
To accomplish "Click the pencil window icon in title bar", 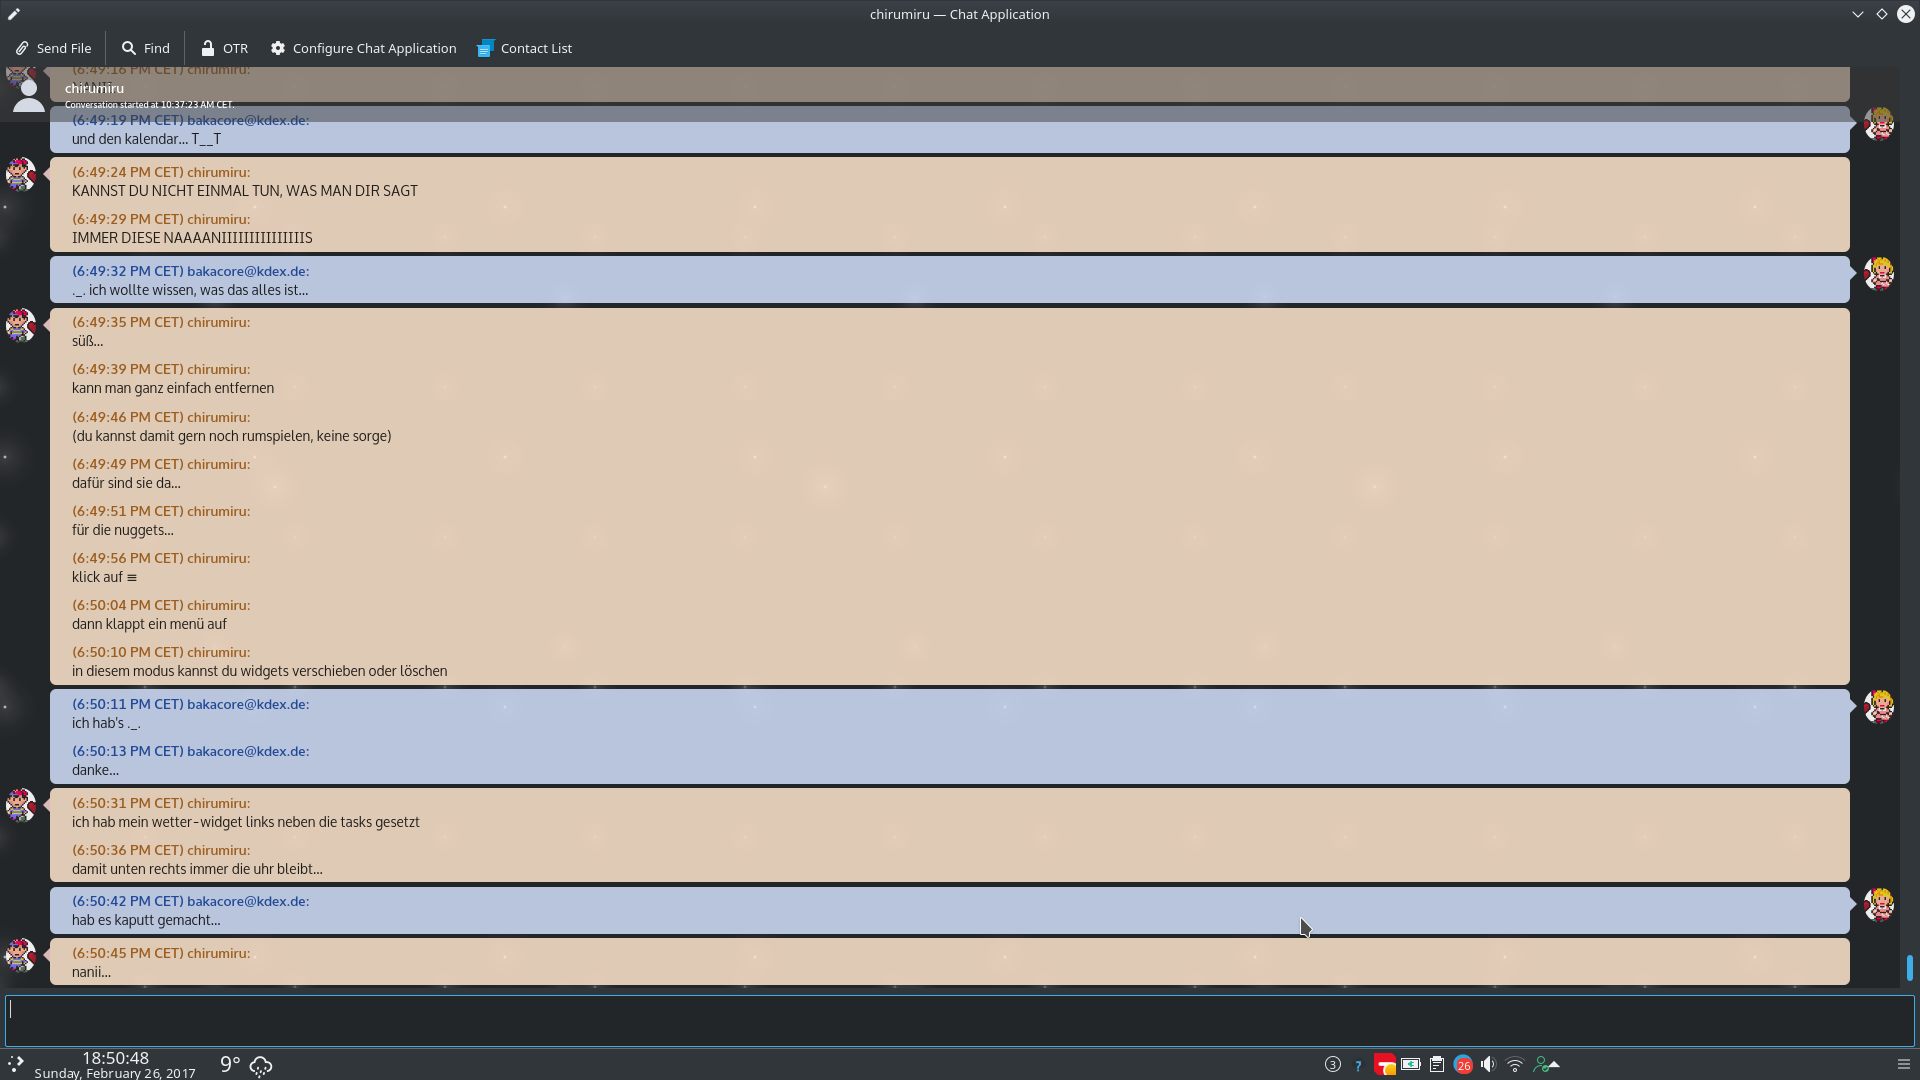I will (14, 14).
